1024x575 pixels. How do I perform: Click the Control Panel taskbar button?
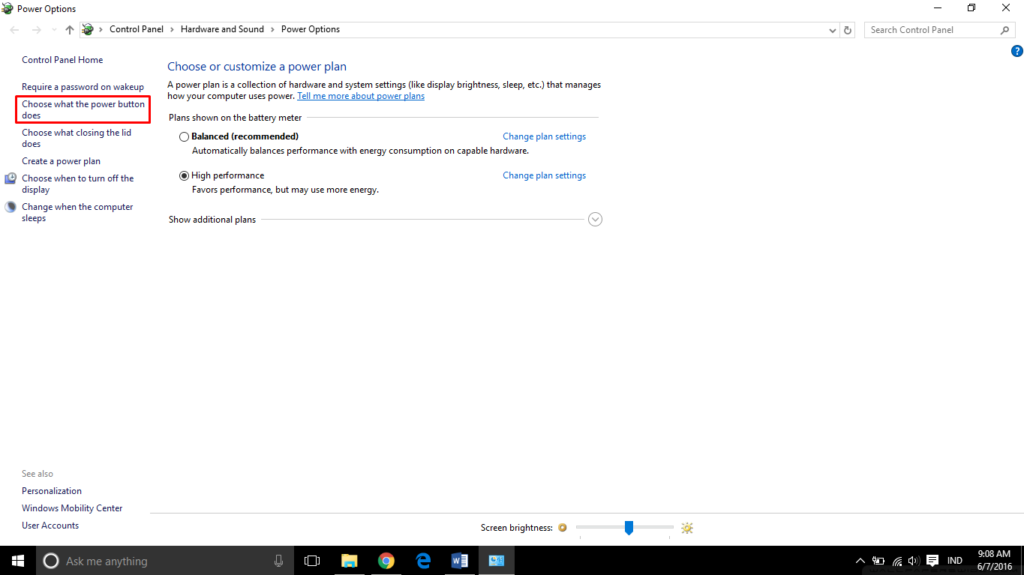(x=496, y=561)
